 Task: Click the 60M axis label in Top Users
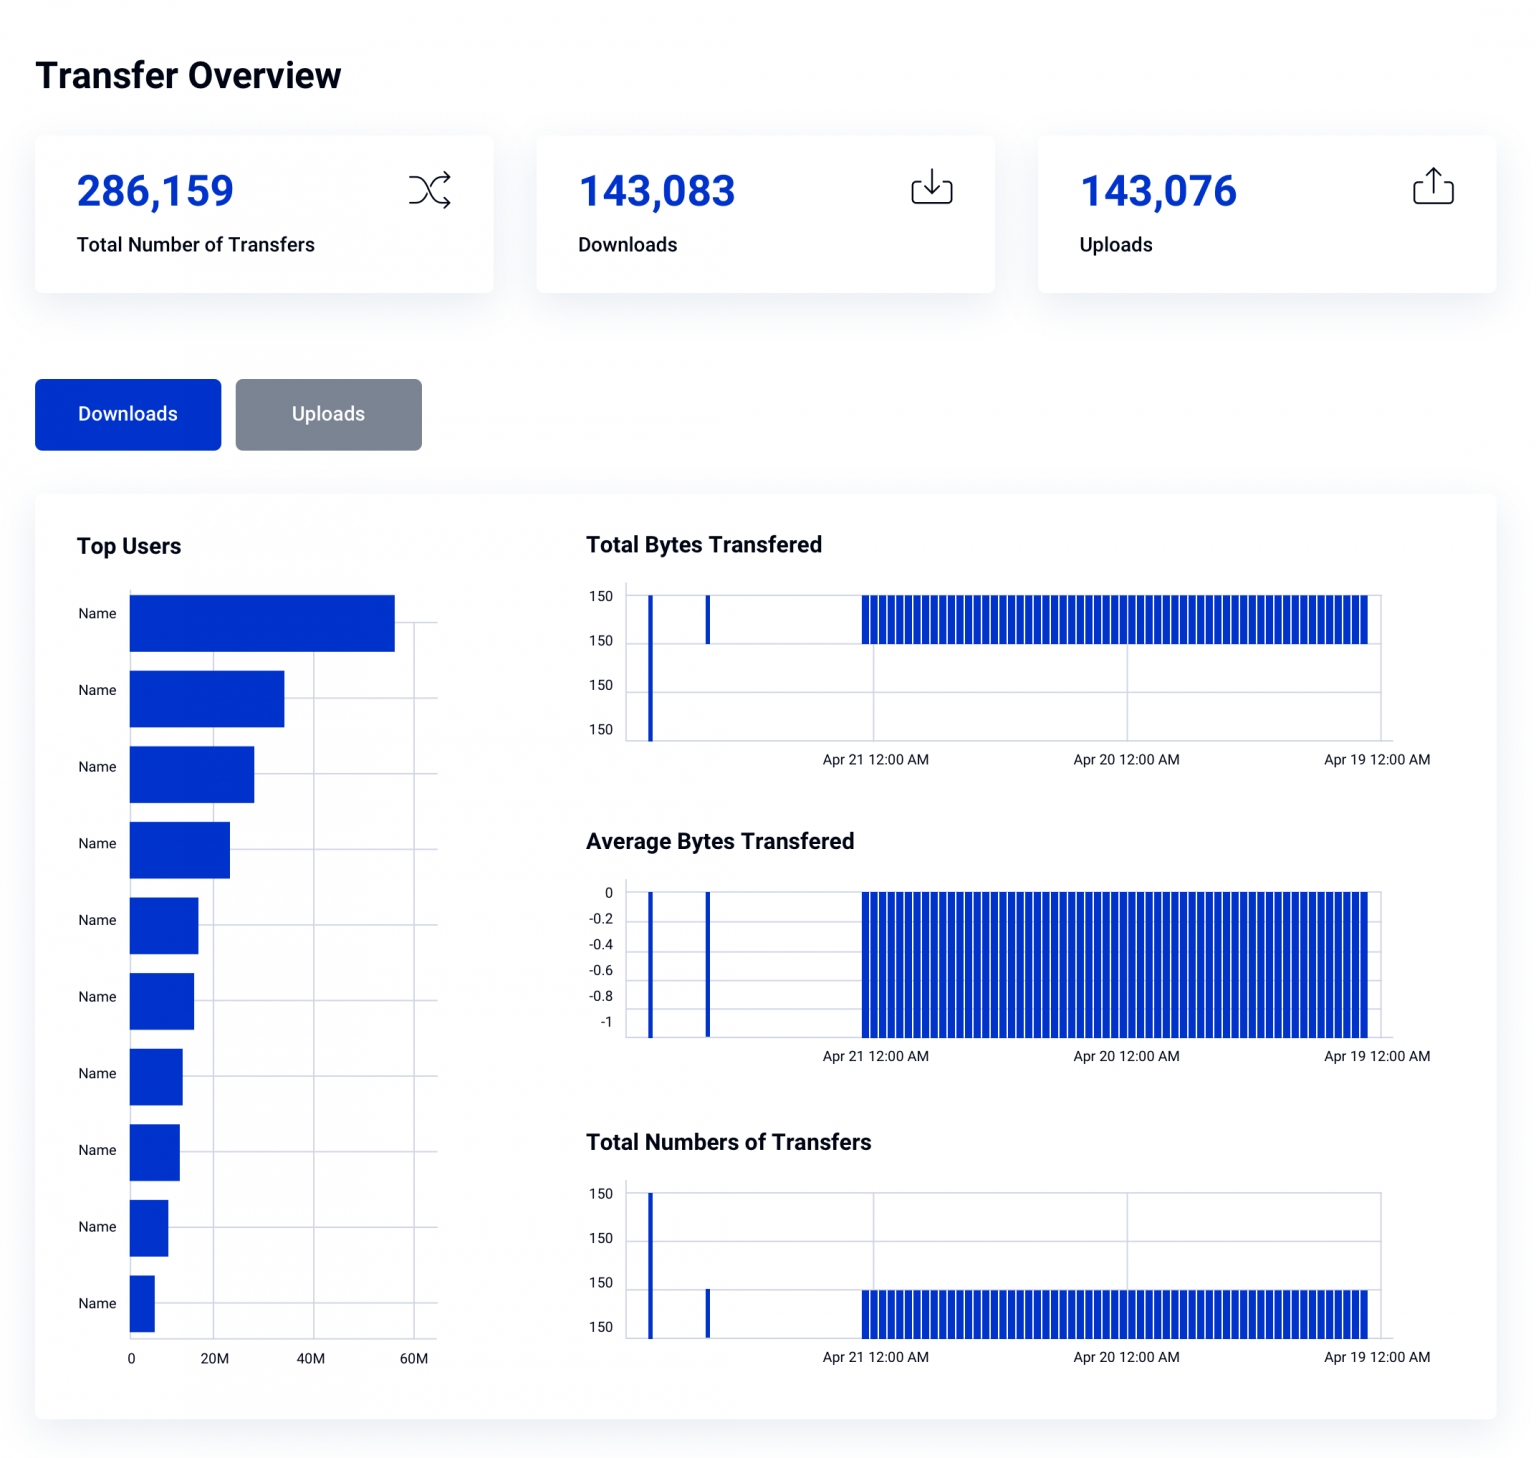coord(413,1358)
